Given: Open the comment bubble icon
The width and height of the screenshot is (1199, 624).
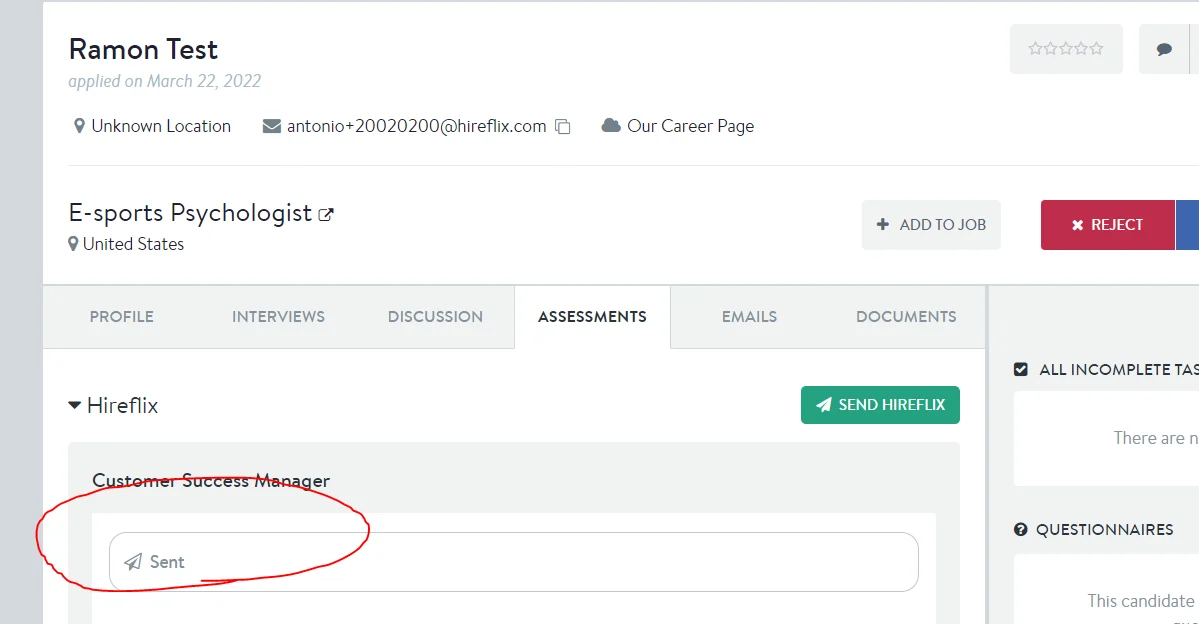Looking at the screenshot, I should (1164, 49).
